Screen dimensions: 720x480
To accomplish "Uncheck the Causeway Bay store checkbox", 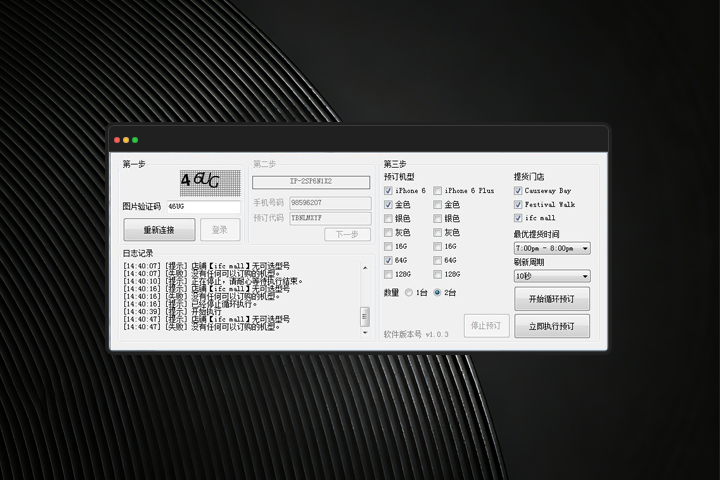I will click(518, 191).
